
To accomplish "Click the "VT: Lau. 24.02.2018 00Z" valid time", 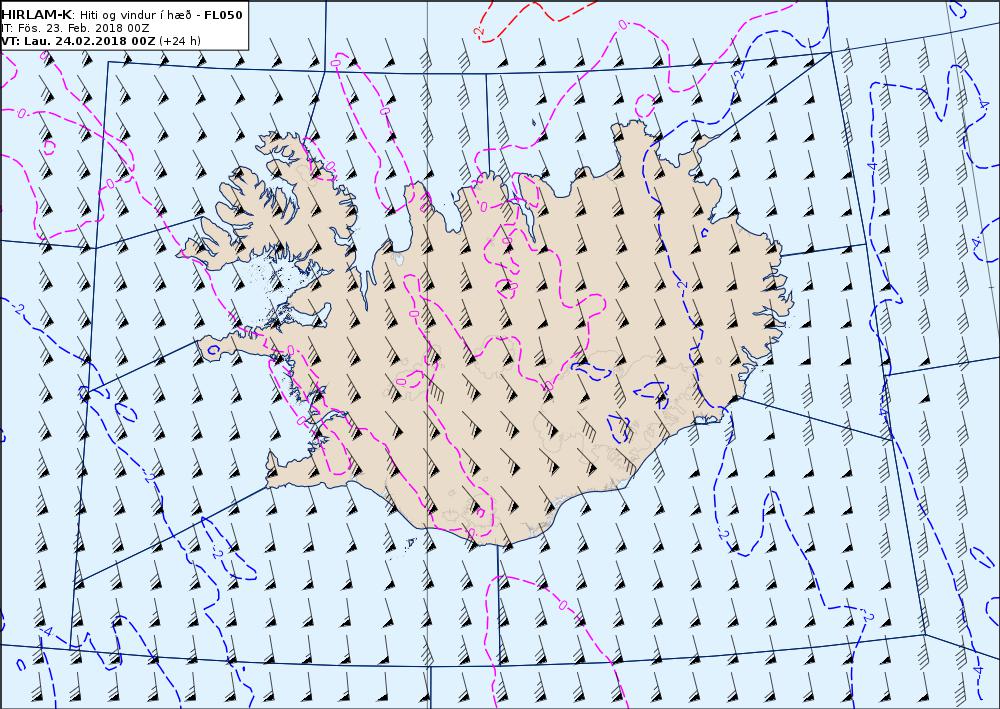I will pyautogui.click(x=78, y=41).
